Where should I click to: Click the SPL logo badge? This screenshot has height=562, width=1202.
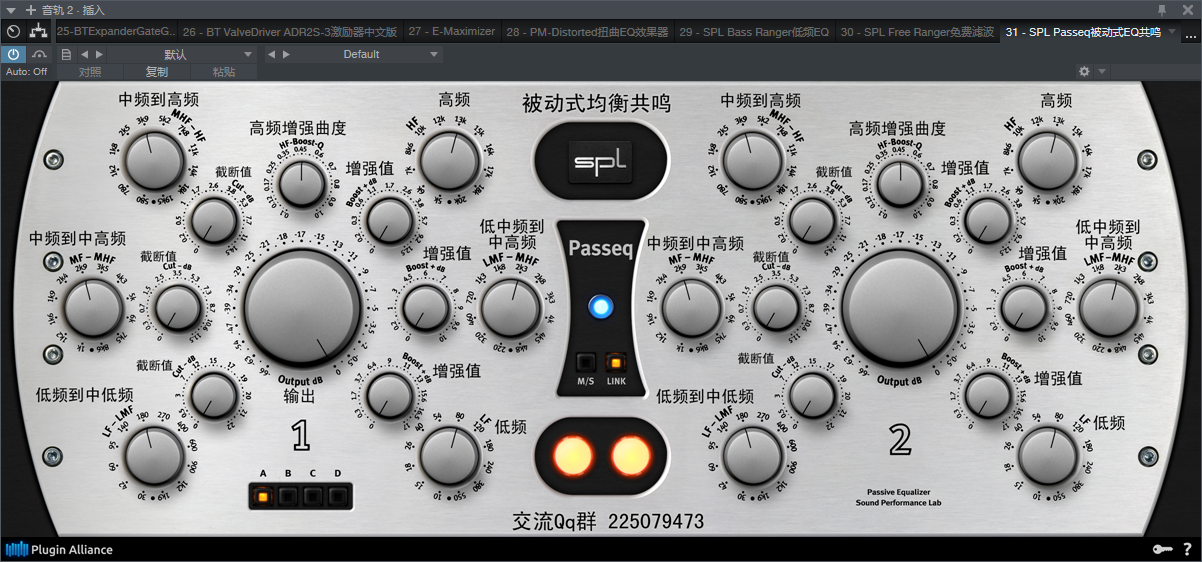click(x=601, y=161)
